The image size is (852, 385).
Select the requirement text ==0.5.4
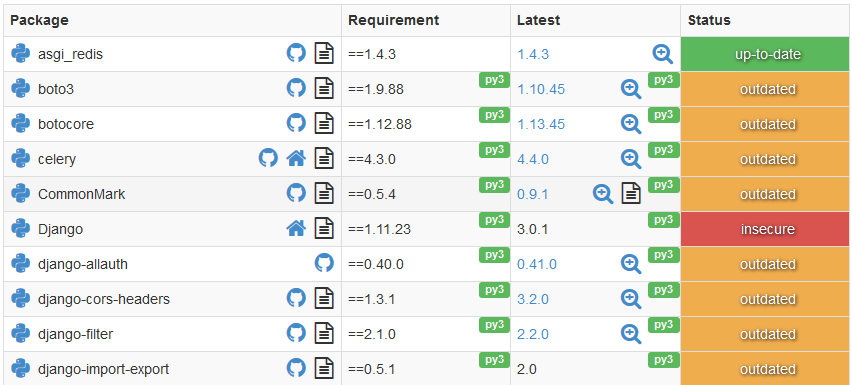click(372, 194)
